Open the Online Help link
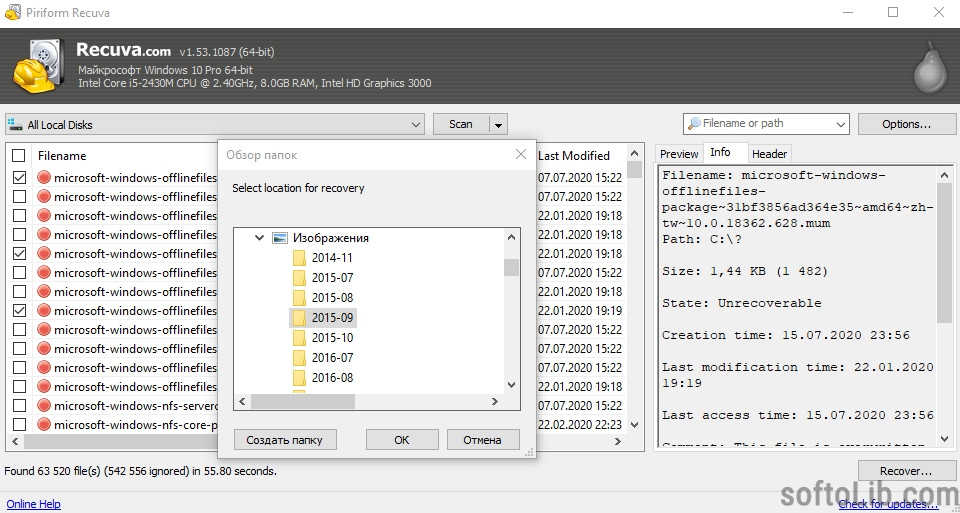This screenshot has width=960, height=513. coord(34,504)
